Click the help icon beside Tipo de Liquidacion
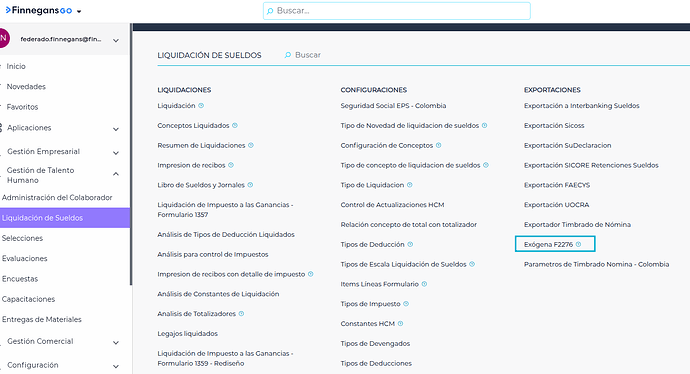The image size is (690, 374). [410, 185]
